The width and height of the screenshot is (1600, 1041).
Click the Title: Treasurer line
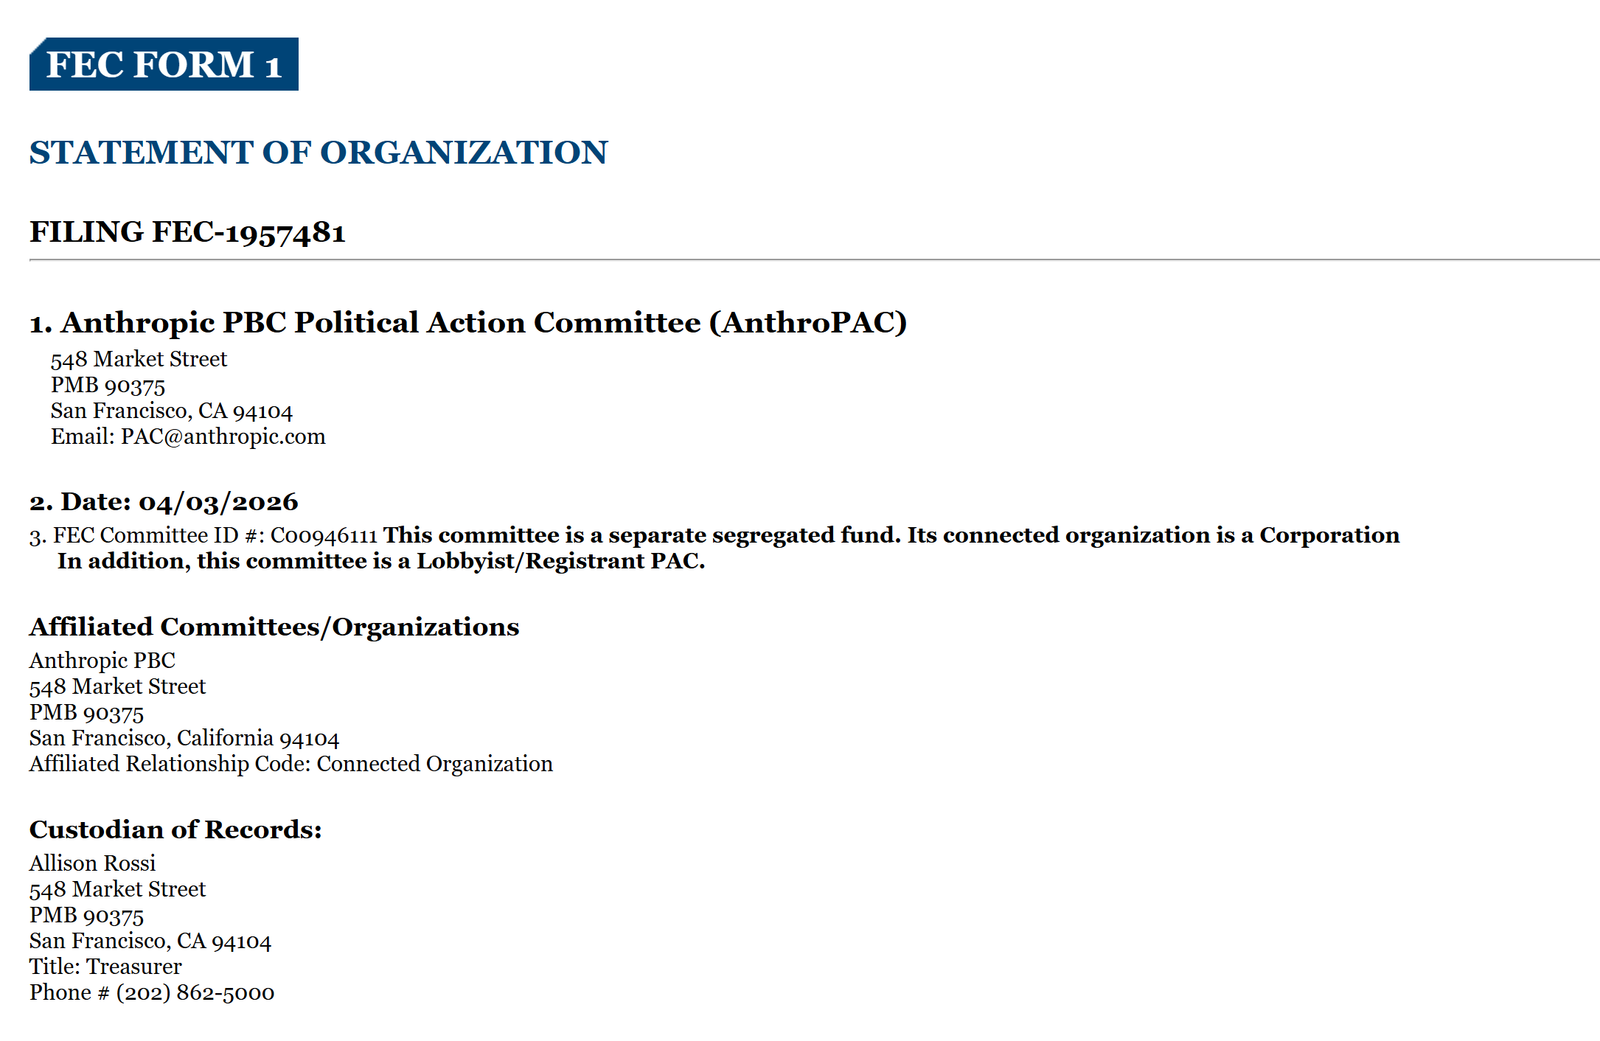click(x=105, y=967)
